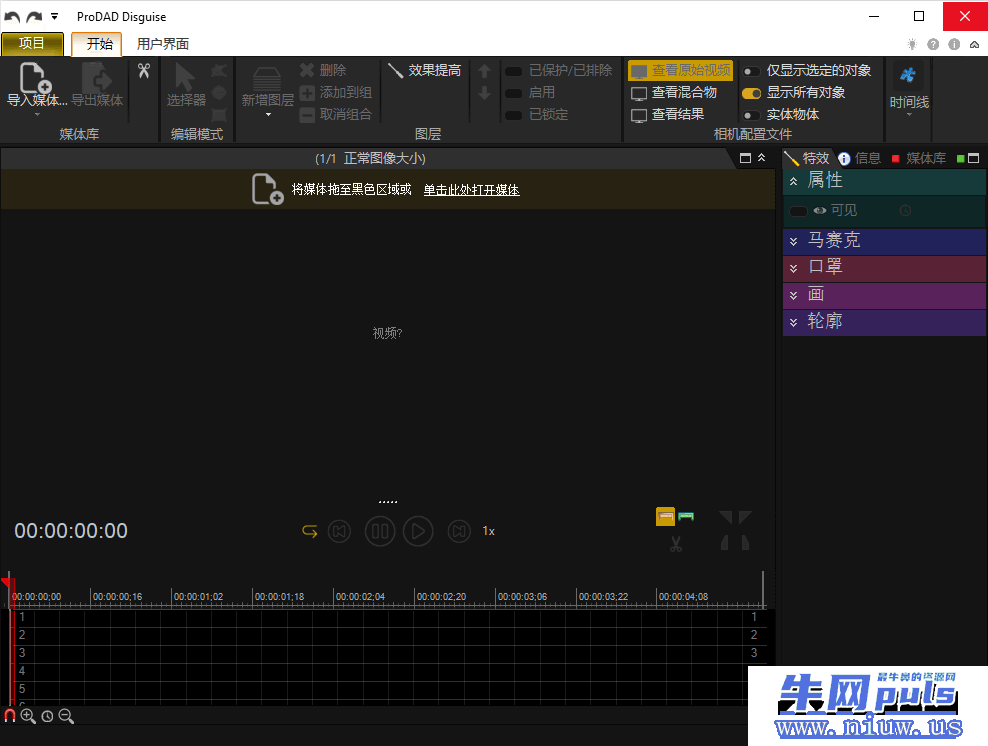The width and height of the screenshot is (988, 746).
Task: Click the Export Media (导出媒体) icon
Action: [x=96, y=78]
